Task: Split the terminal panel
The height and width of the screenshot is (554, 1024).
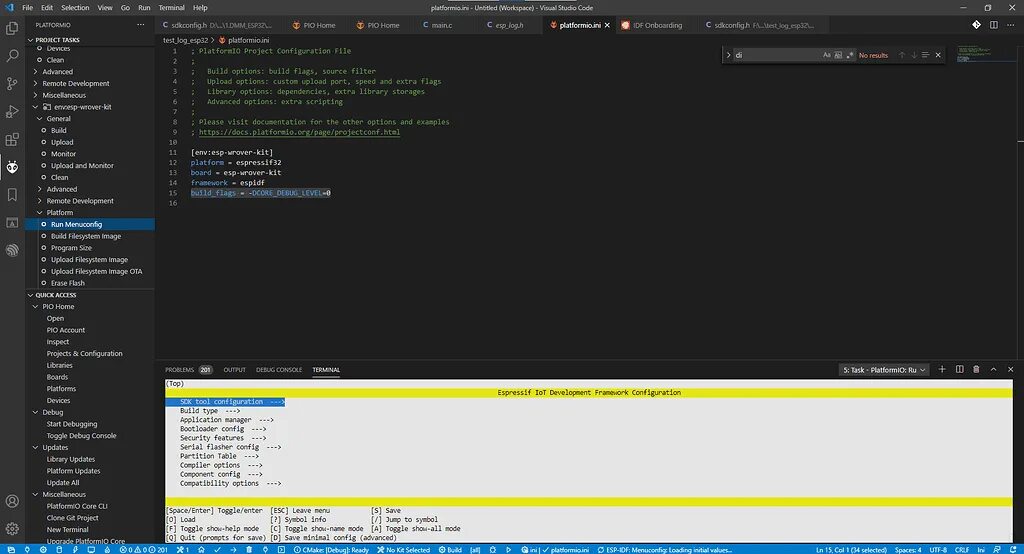Action: click(959, 370)
